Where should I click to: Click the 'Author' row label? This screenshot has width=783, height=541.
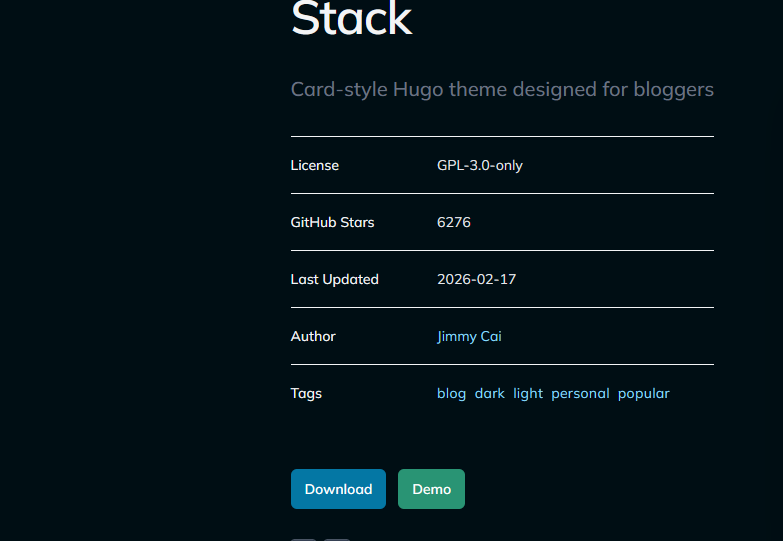313,336
